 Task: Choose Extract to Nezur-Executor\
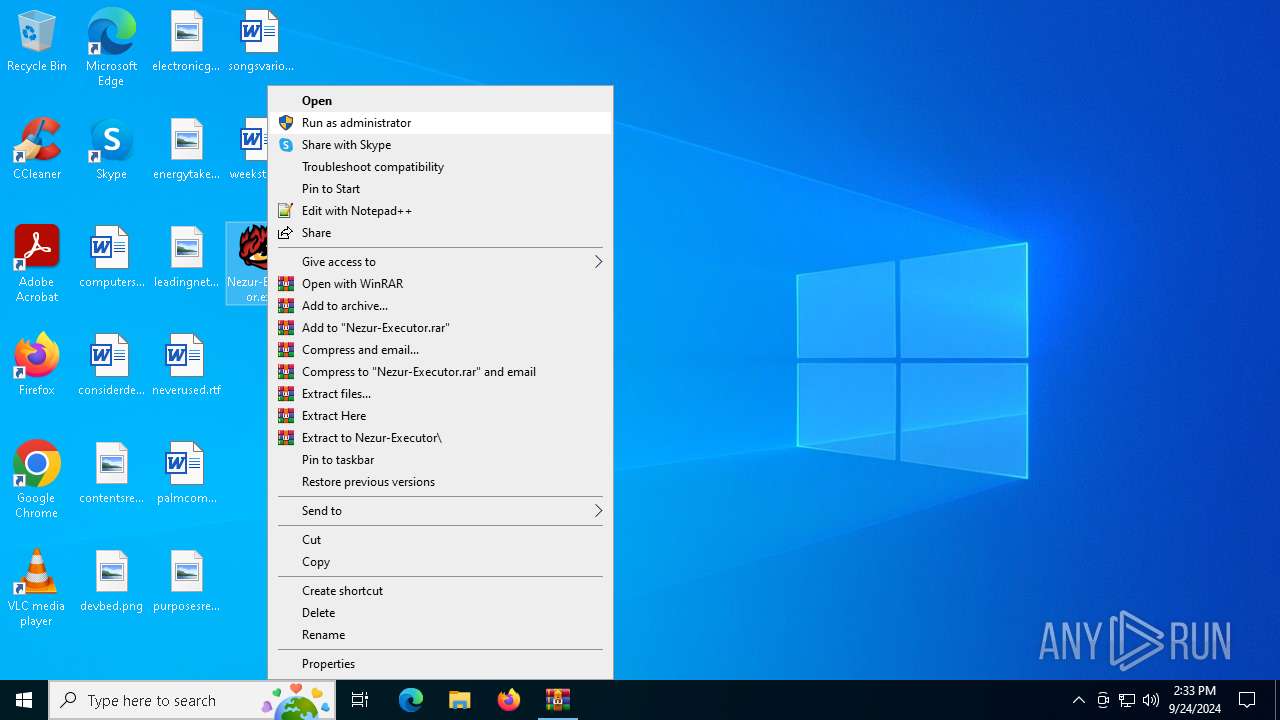440,438
